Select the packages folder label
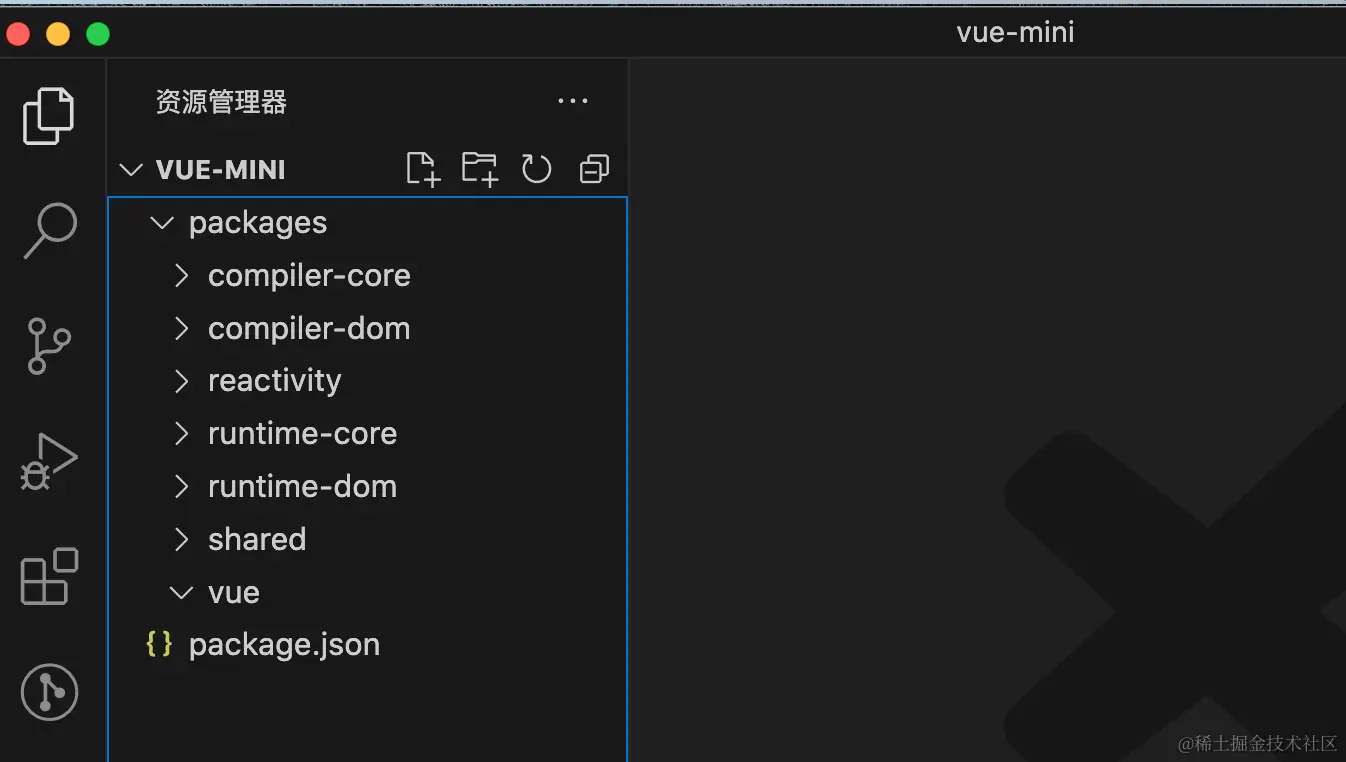The image size is (1346, 762). 258,223
